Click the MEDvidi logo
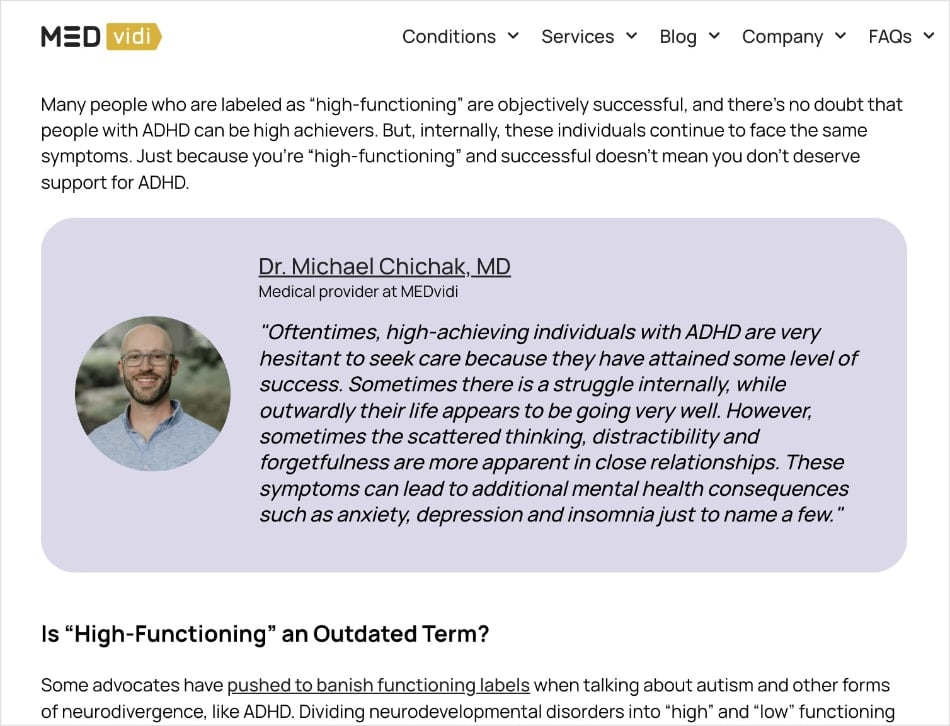The image size is (950, 726). pyautogui.click(x=100, y=36)
